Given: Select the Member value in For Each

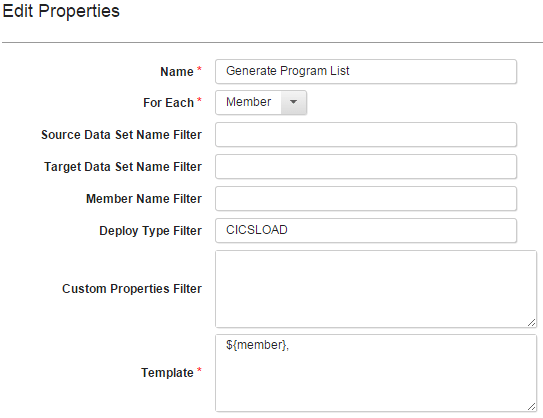Looking at the screenshot, I should (248, 102).
